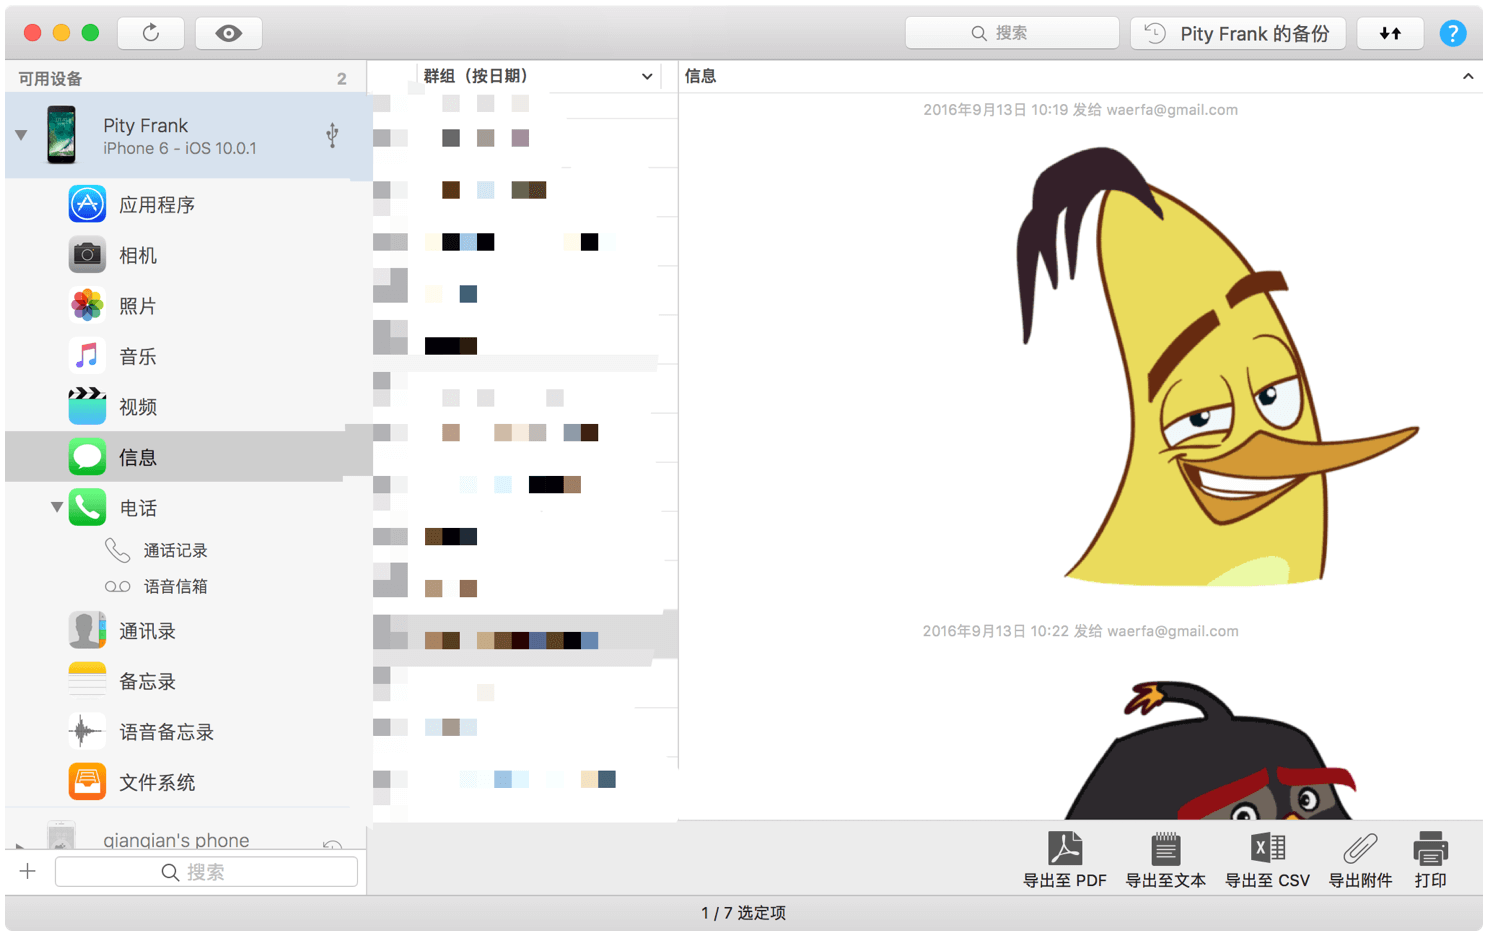The height and width of the screenshot is (936, 1488).
Task: Open 电话 phone icon
Action: [x=87, y=508]
